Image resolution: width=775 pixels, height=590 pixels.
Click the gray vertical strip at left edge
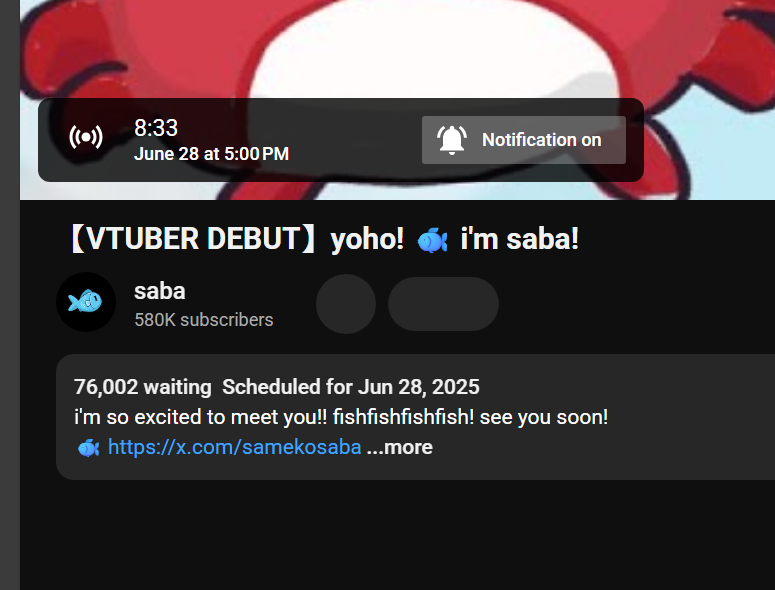(9, 300)
